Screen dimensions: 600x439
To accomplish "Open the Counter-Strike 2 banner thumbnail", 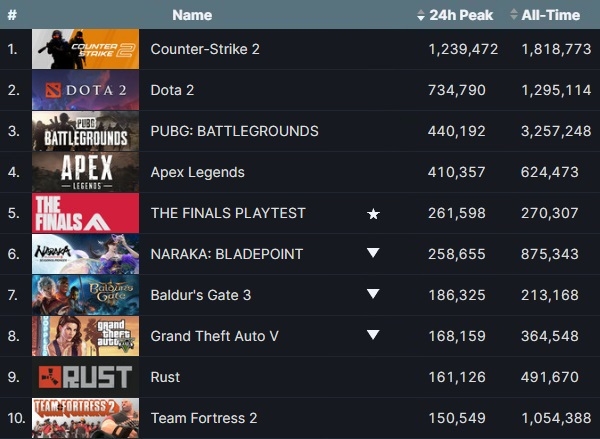I will 86,49.
